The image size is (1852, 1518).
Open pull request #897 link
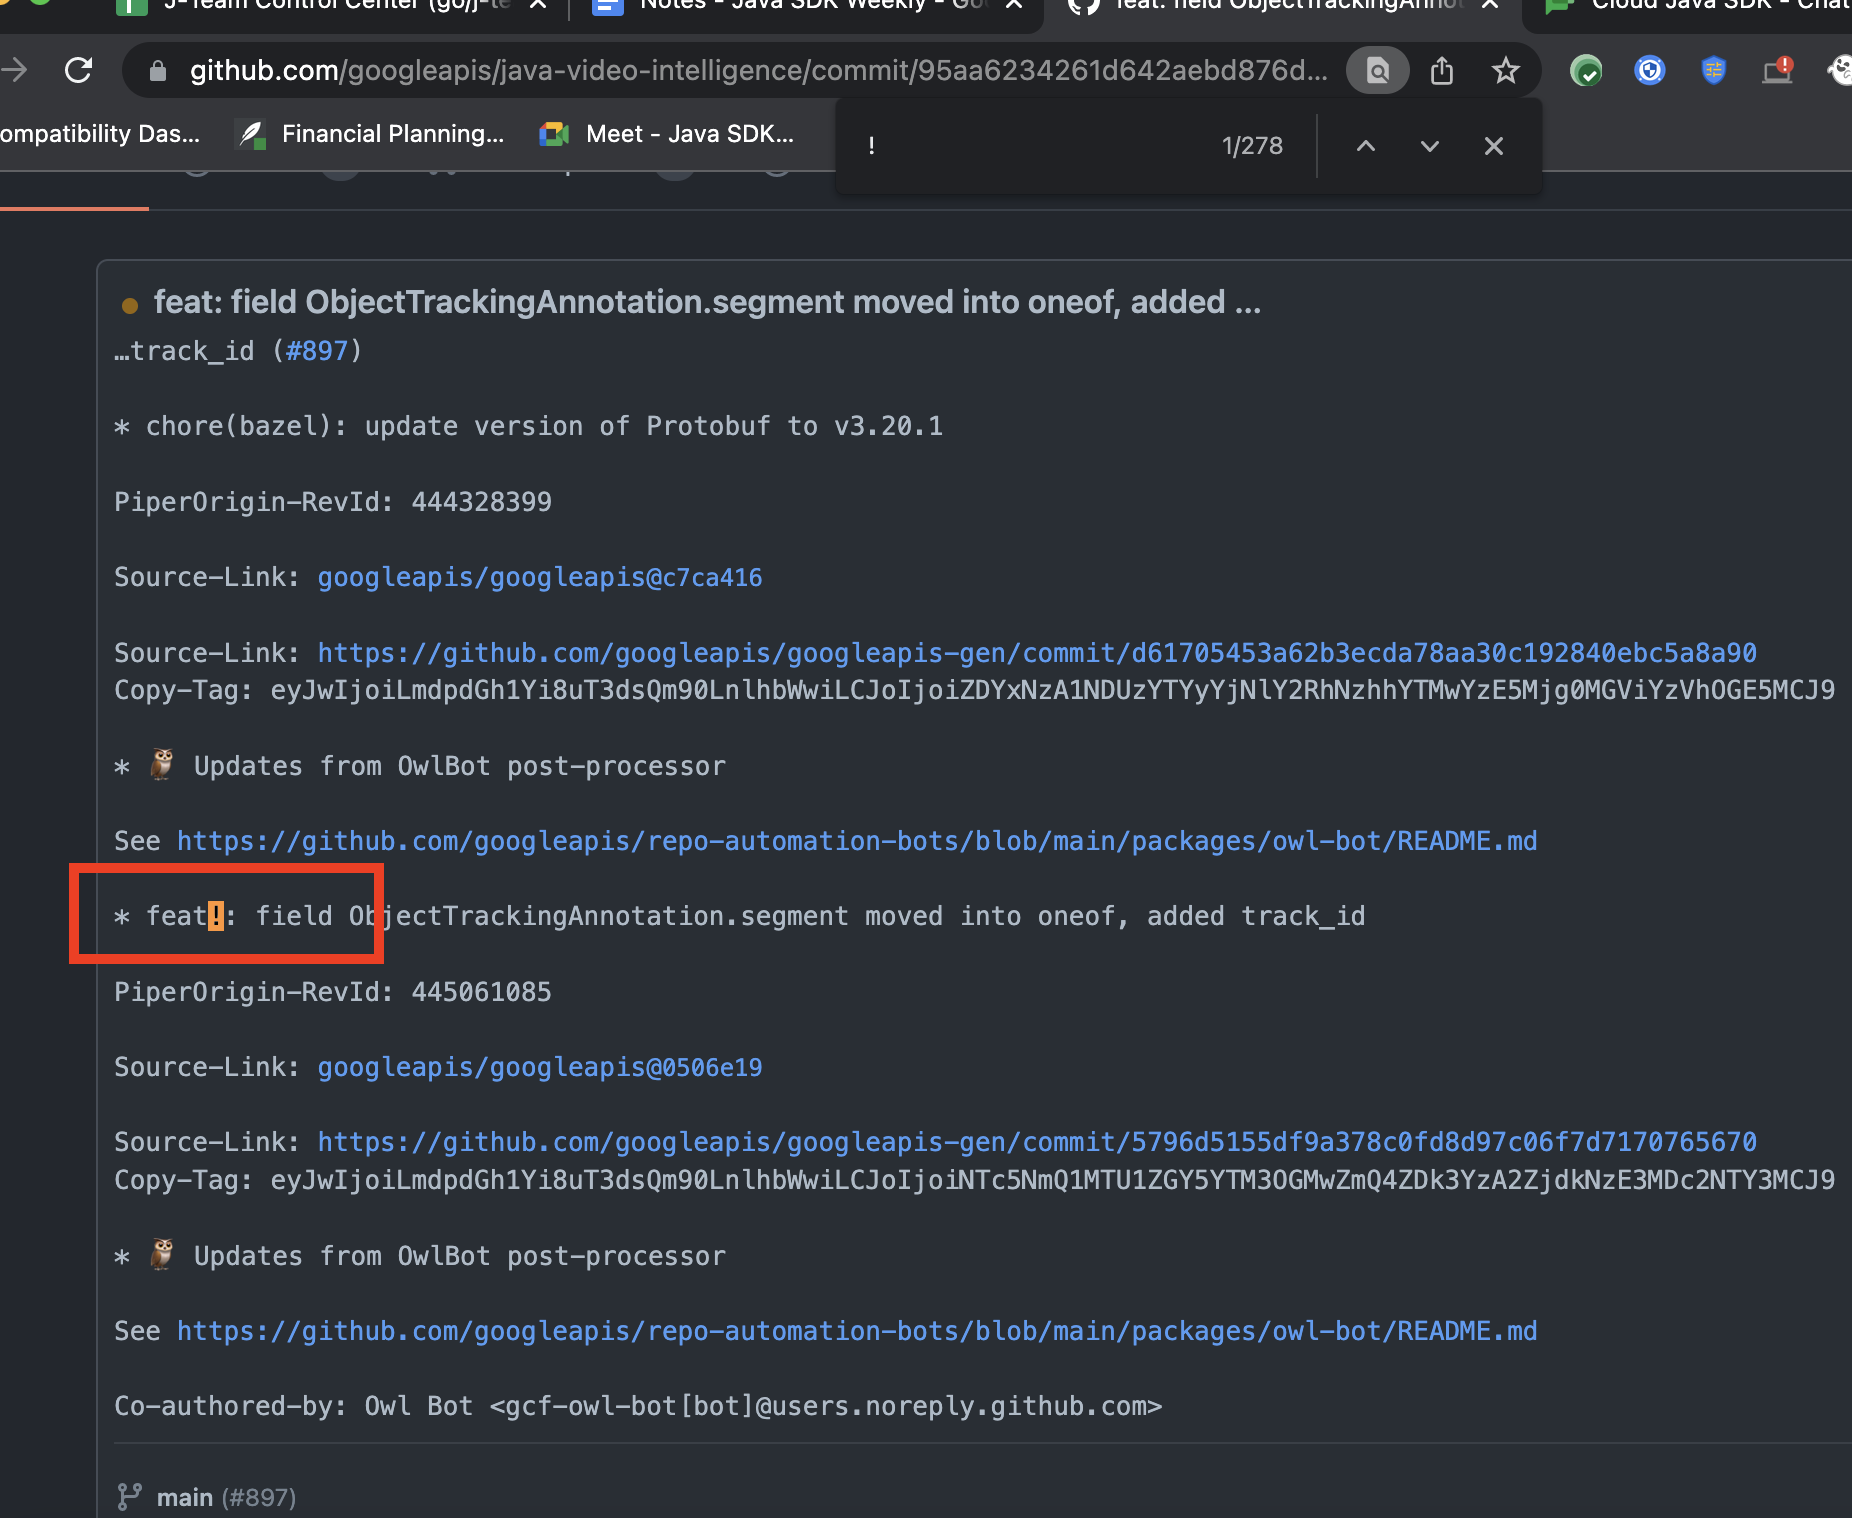point(317,351)
